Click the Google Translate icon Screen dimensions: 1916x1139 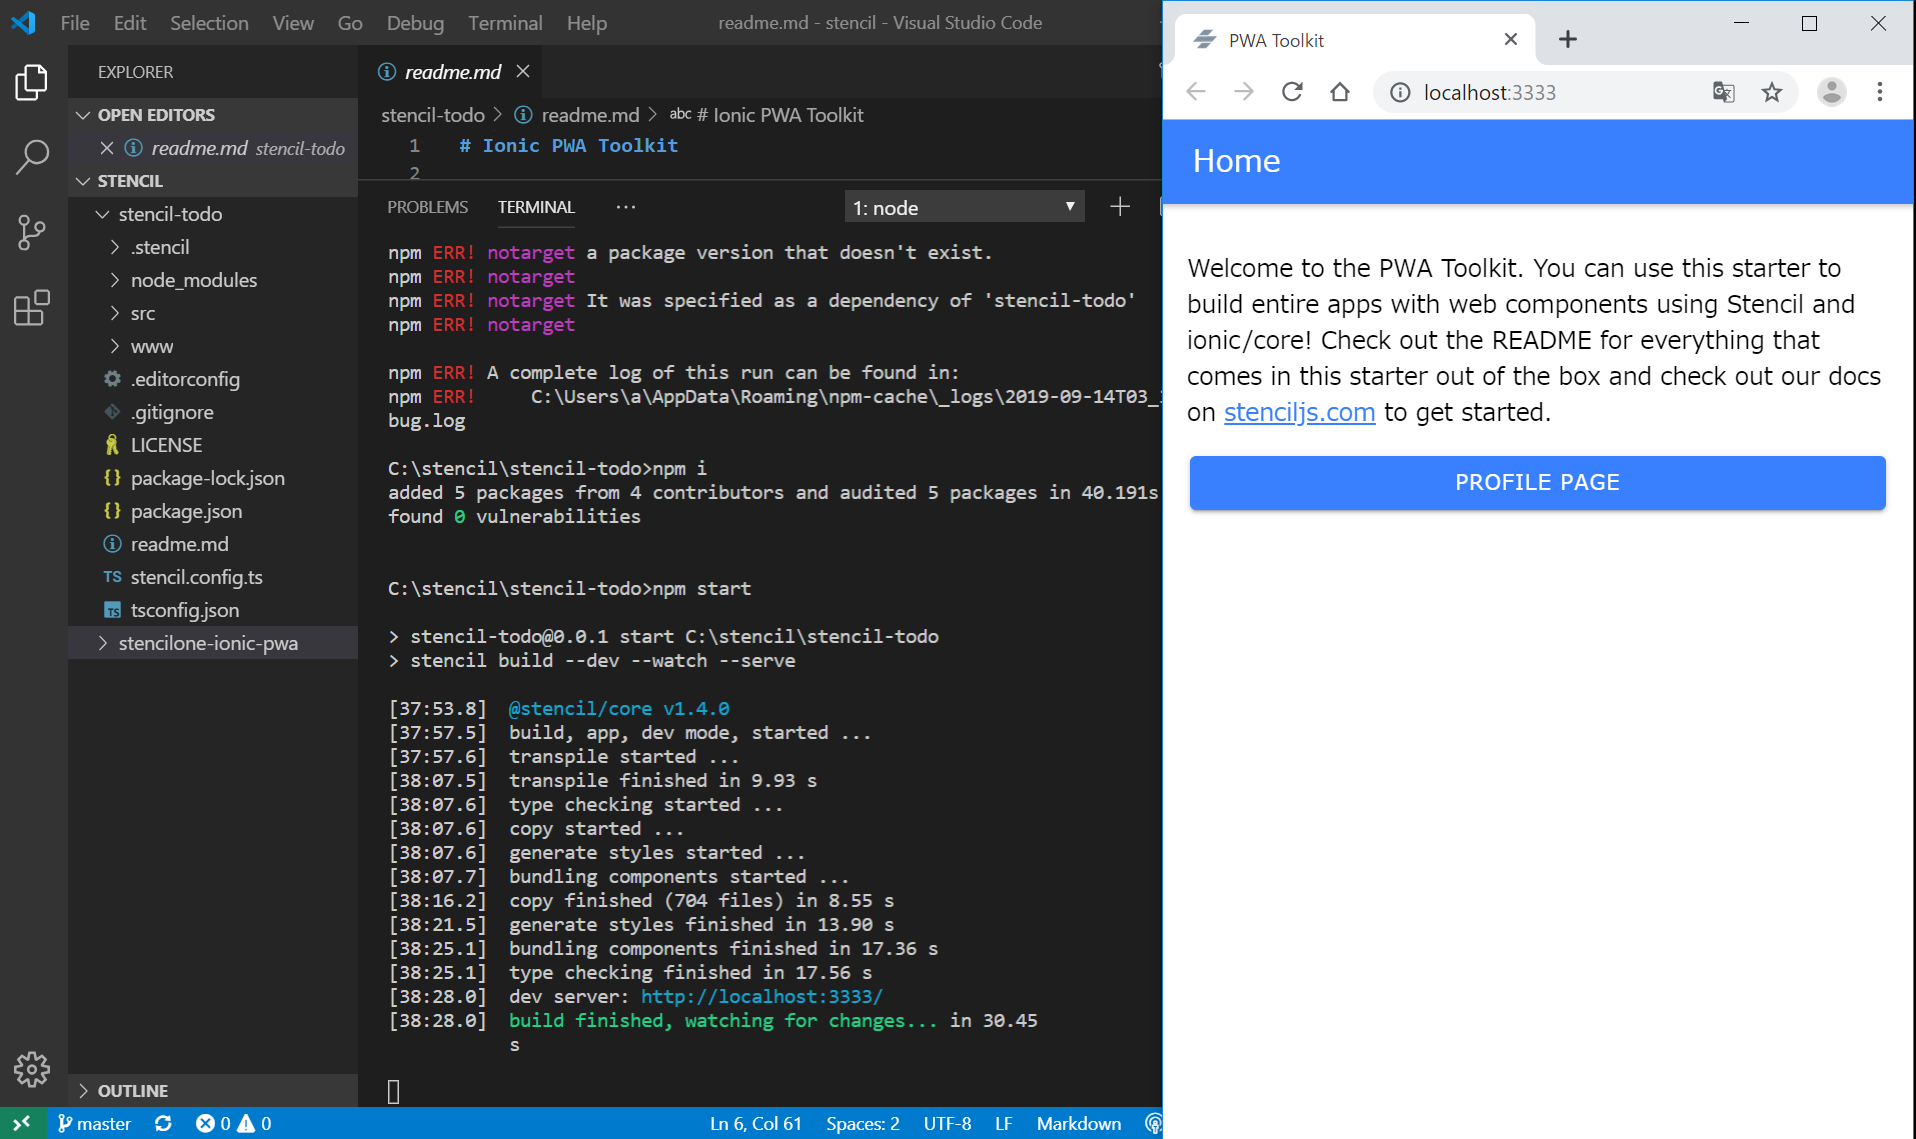point(1723,92)
